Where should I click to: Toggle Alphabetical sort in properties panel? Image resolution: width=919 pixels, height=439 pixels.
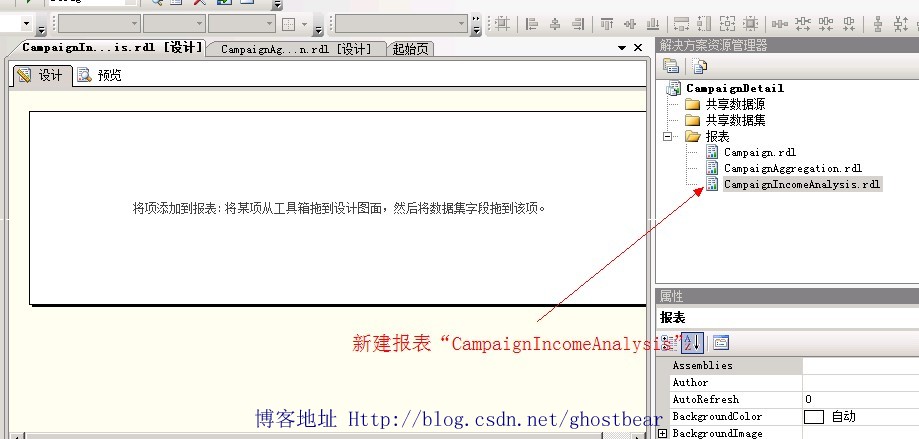coord(692,342)
